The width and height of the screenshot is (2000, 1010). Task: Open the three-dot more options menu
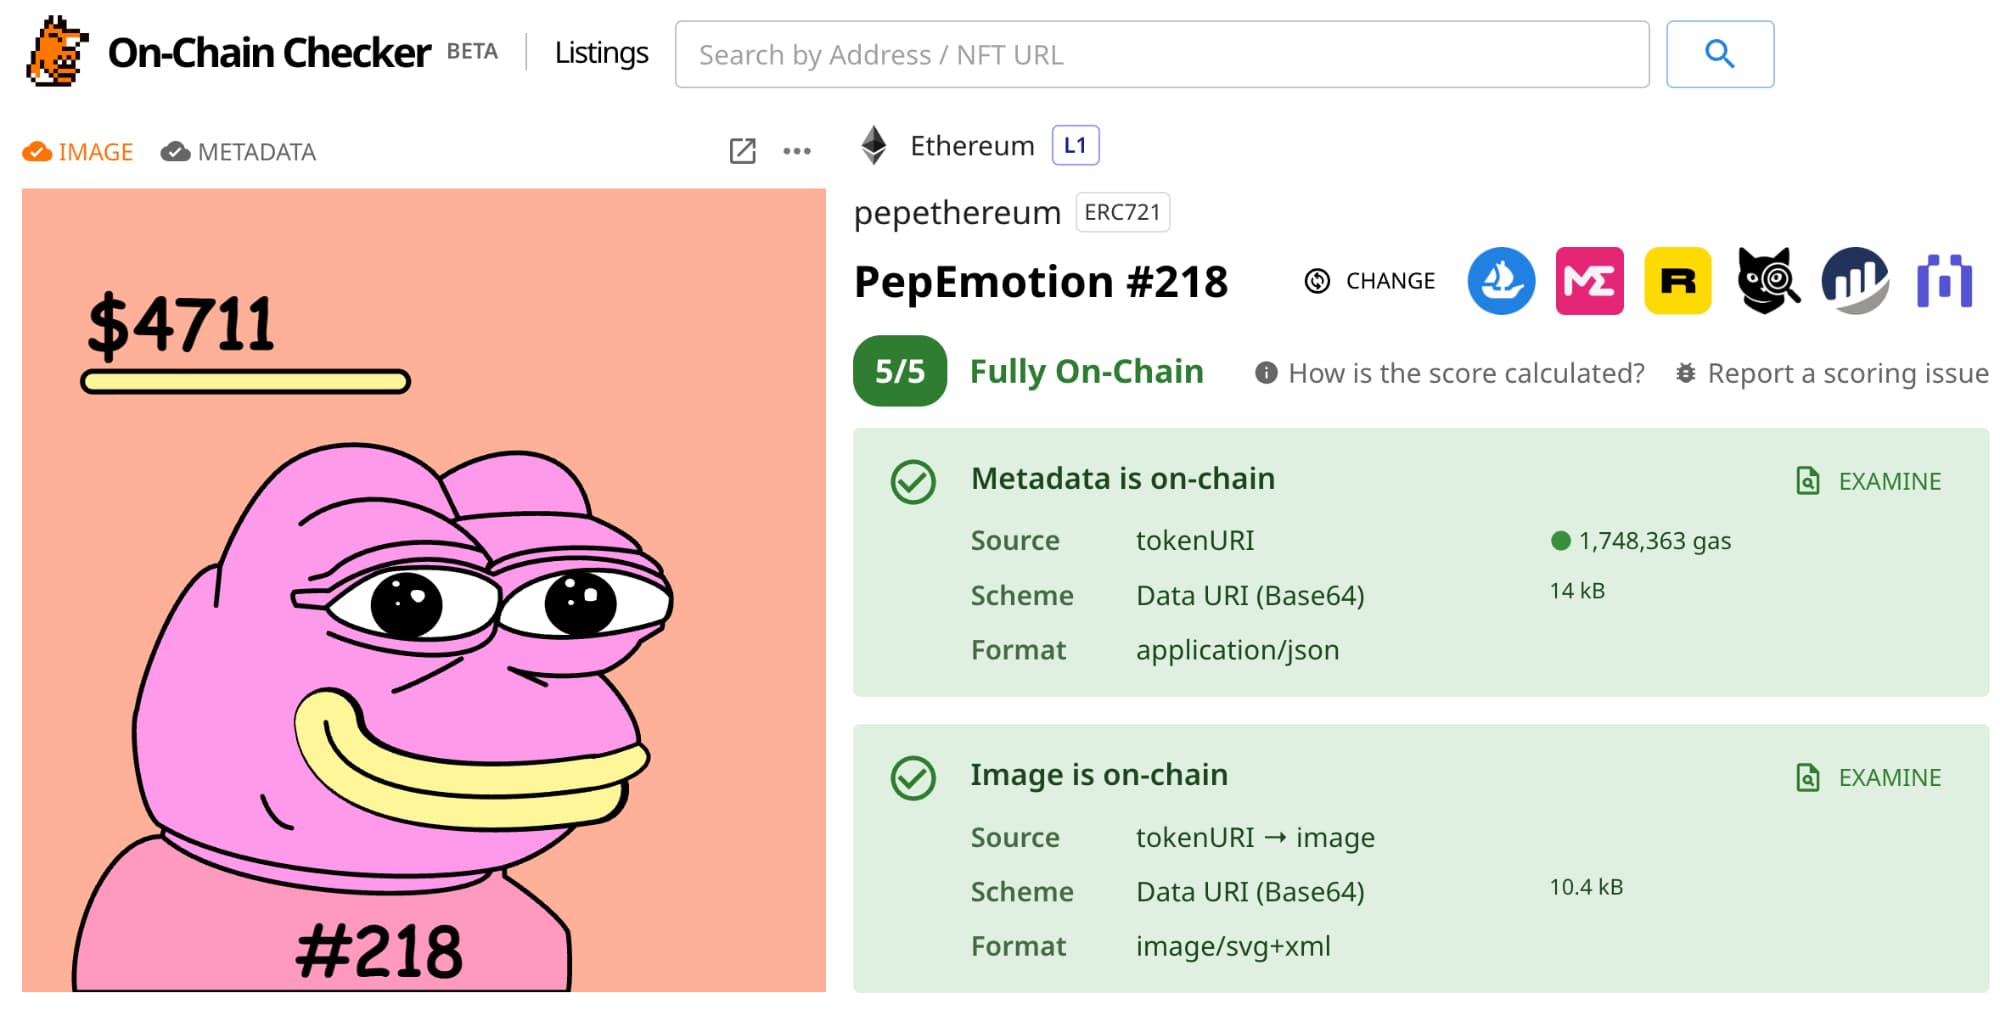coord(797,151)
